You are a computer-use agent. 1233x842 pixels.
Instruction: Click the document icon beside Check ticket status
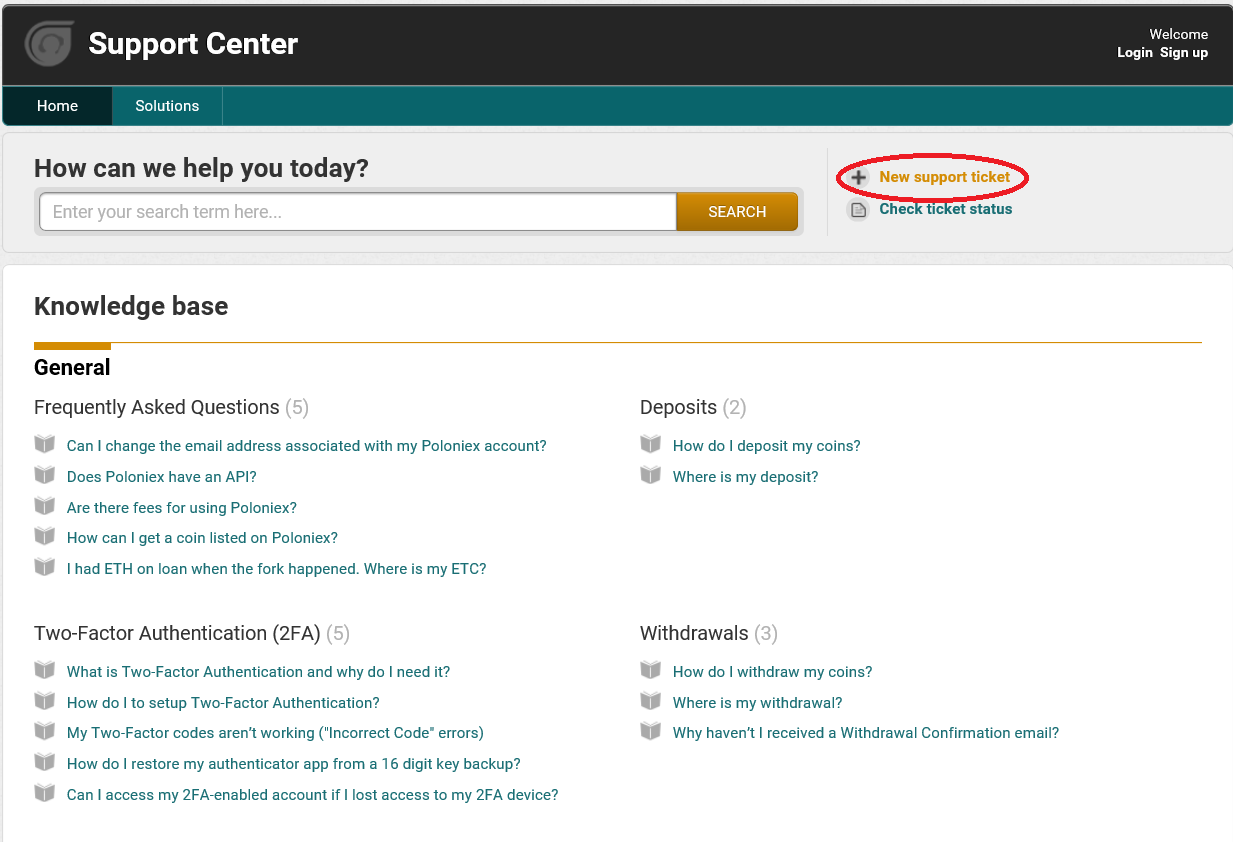(x=858, y=210)
